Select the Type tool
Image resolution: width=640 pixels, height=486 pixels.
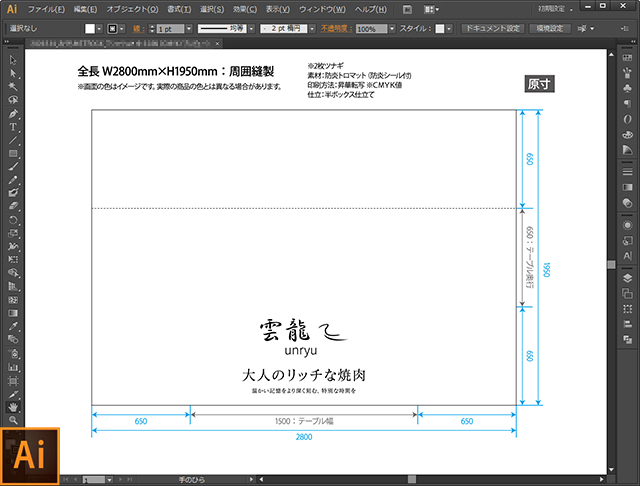(x=13, y=127)
